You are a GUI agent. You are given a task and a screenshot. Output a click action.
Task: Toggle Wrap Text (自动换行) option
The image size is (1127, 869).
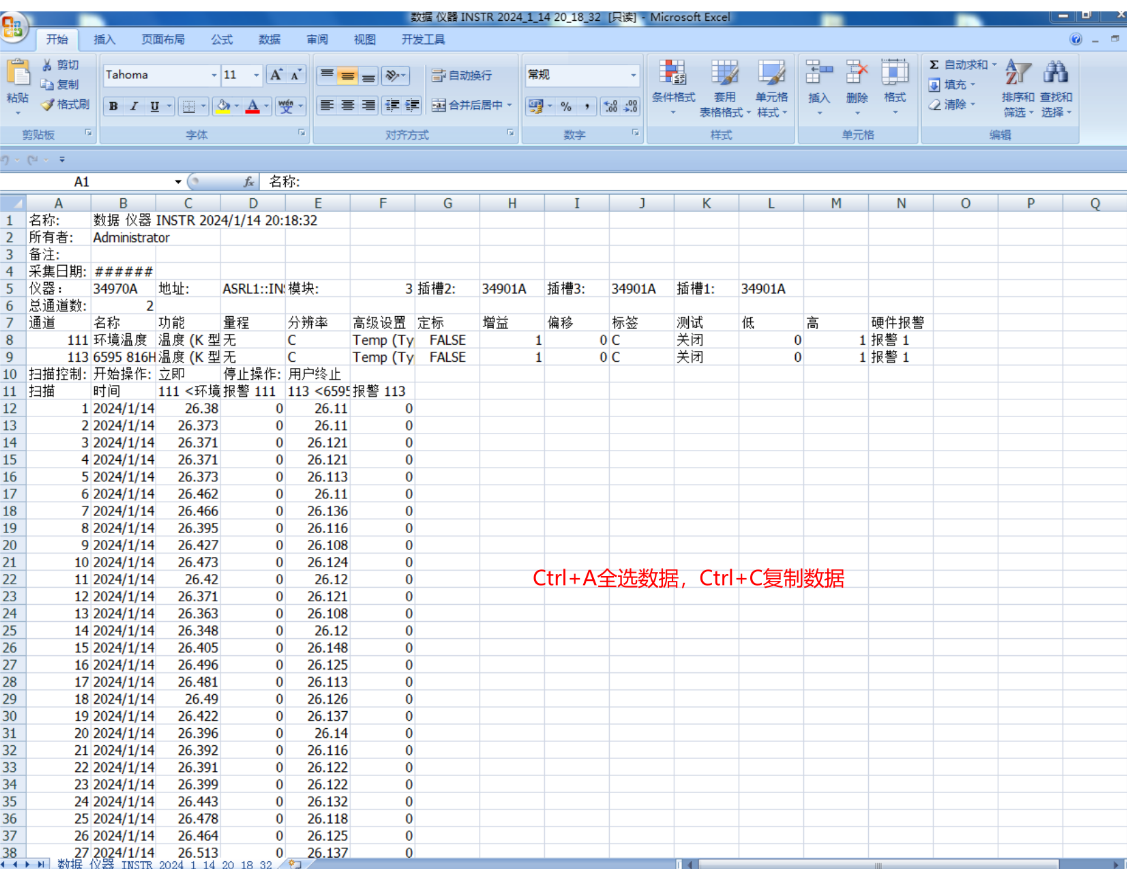click(461, 75)
